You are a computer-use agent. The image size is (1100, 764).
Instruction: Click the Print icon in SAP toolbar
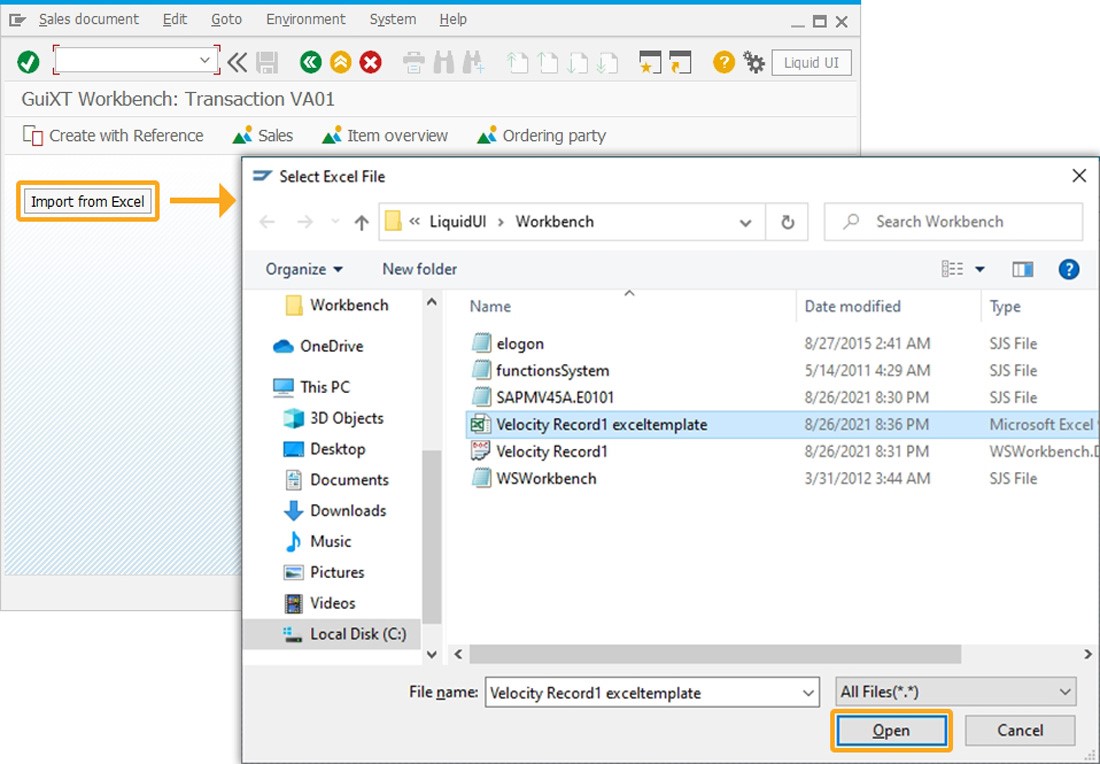[413, 62]
